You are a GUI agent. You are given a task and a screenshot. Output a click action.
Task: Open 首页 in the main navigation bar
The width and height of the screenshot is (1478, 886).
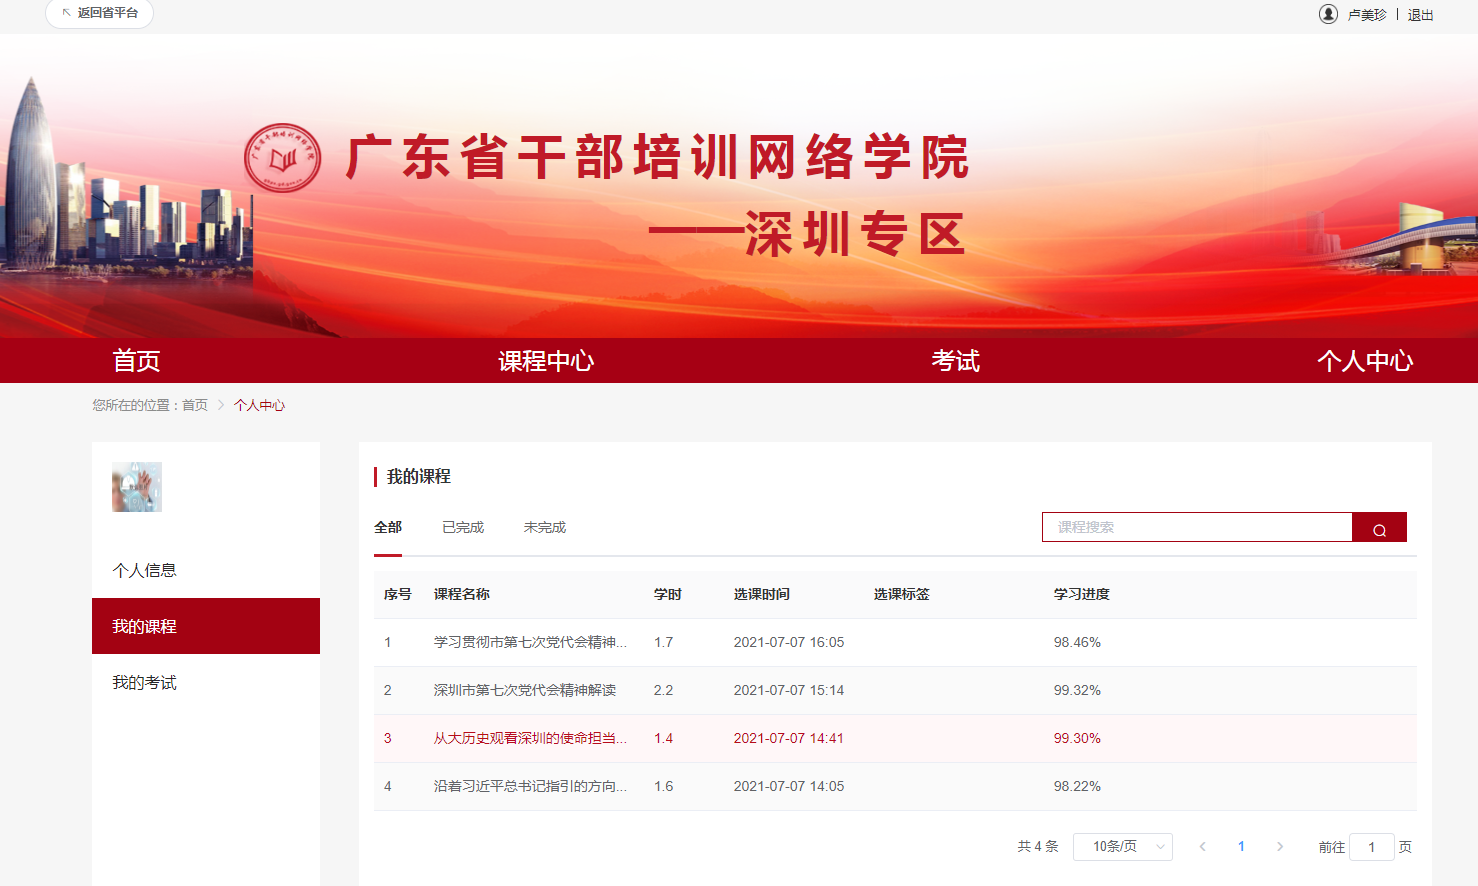(x=137, y=361)
